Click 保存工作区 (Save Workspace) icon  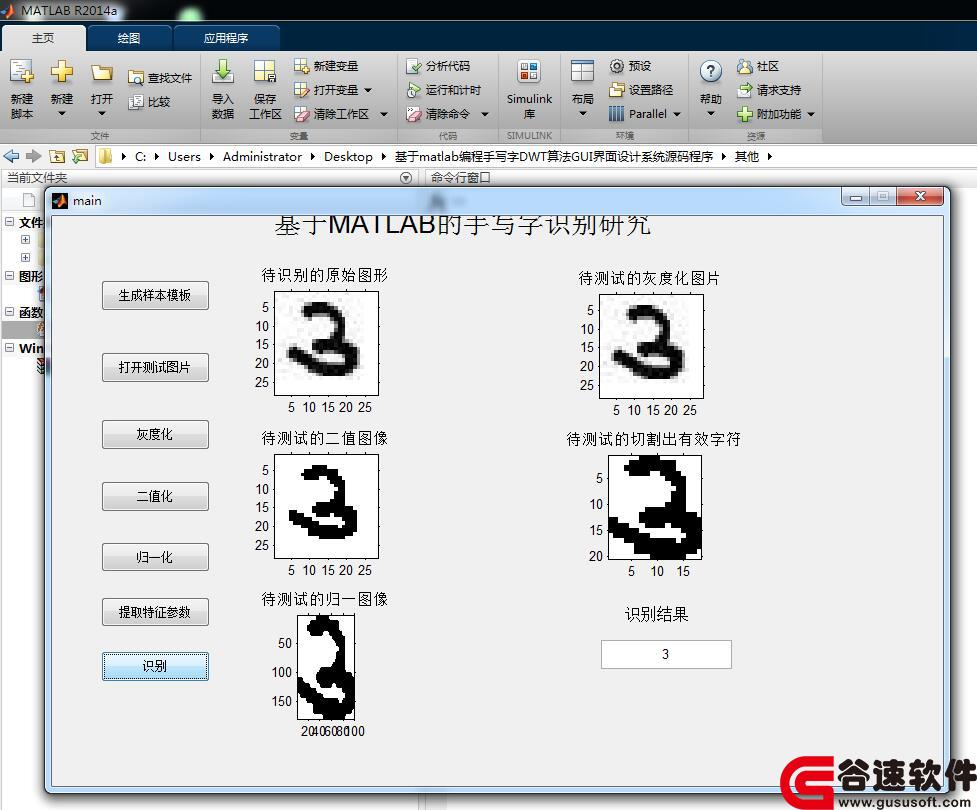click(265, 72)
